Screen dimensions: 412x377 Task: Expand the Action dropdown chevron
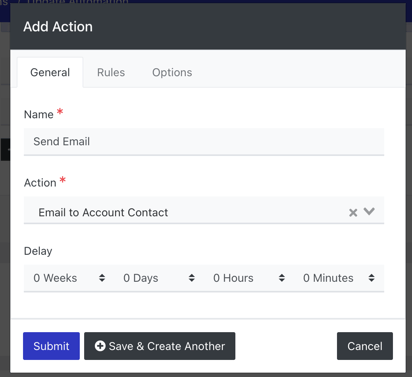click(x=369, y=211)
